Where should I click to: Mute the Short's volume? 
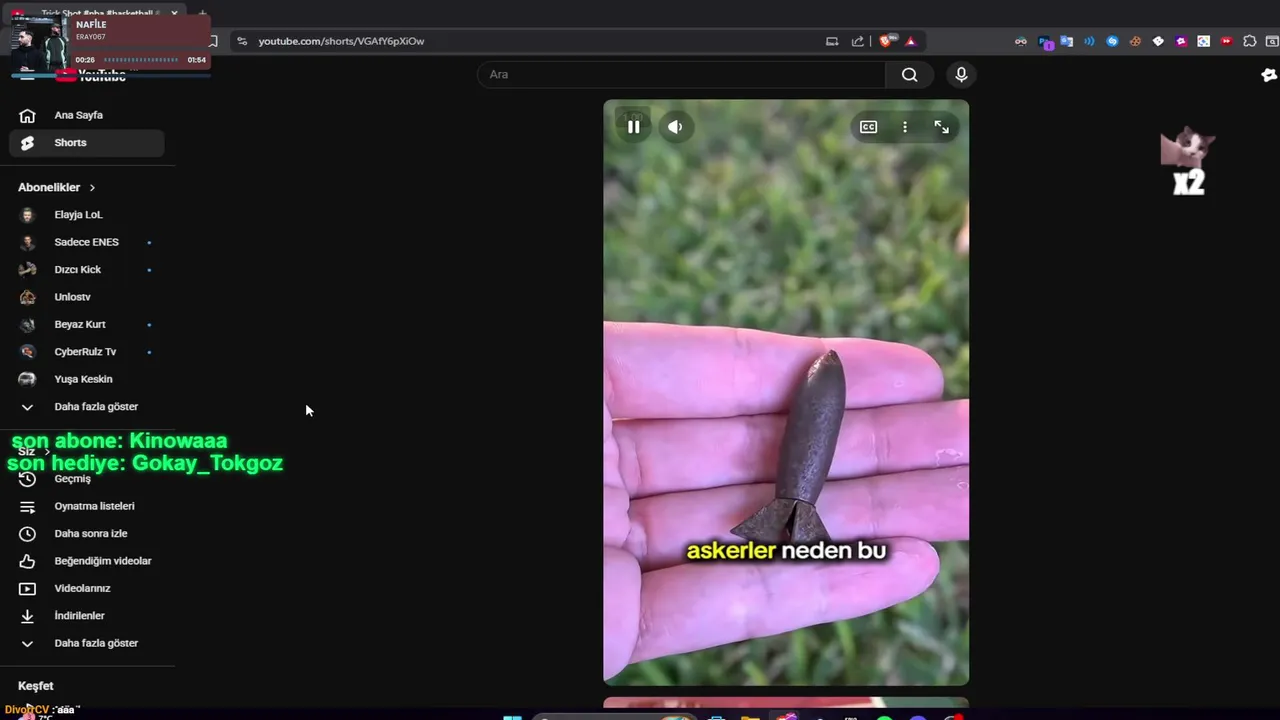(675, 127)
